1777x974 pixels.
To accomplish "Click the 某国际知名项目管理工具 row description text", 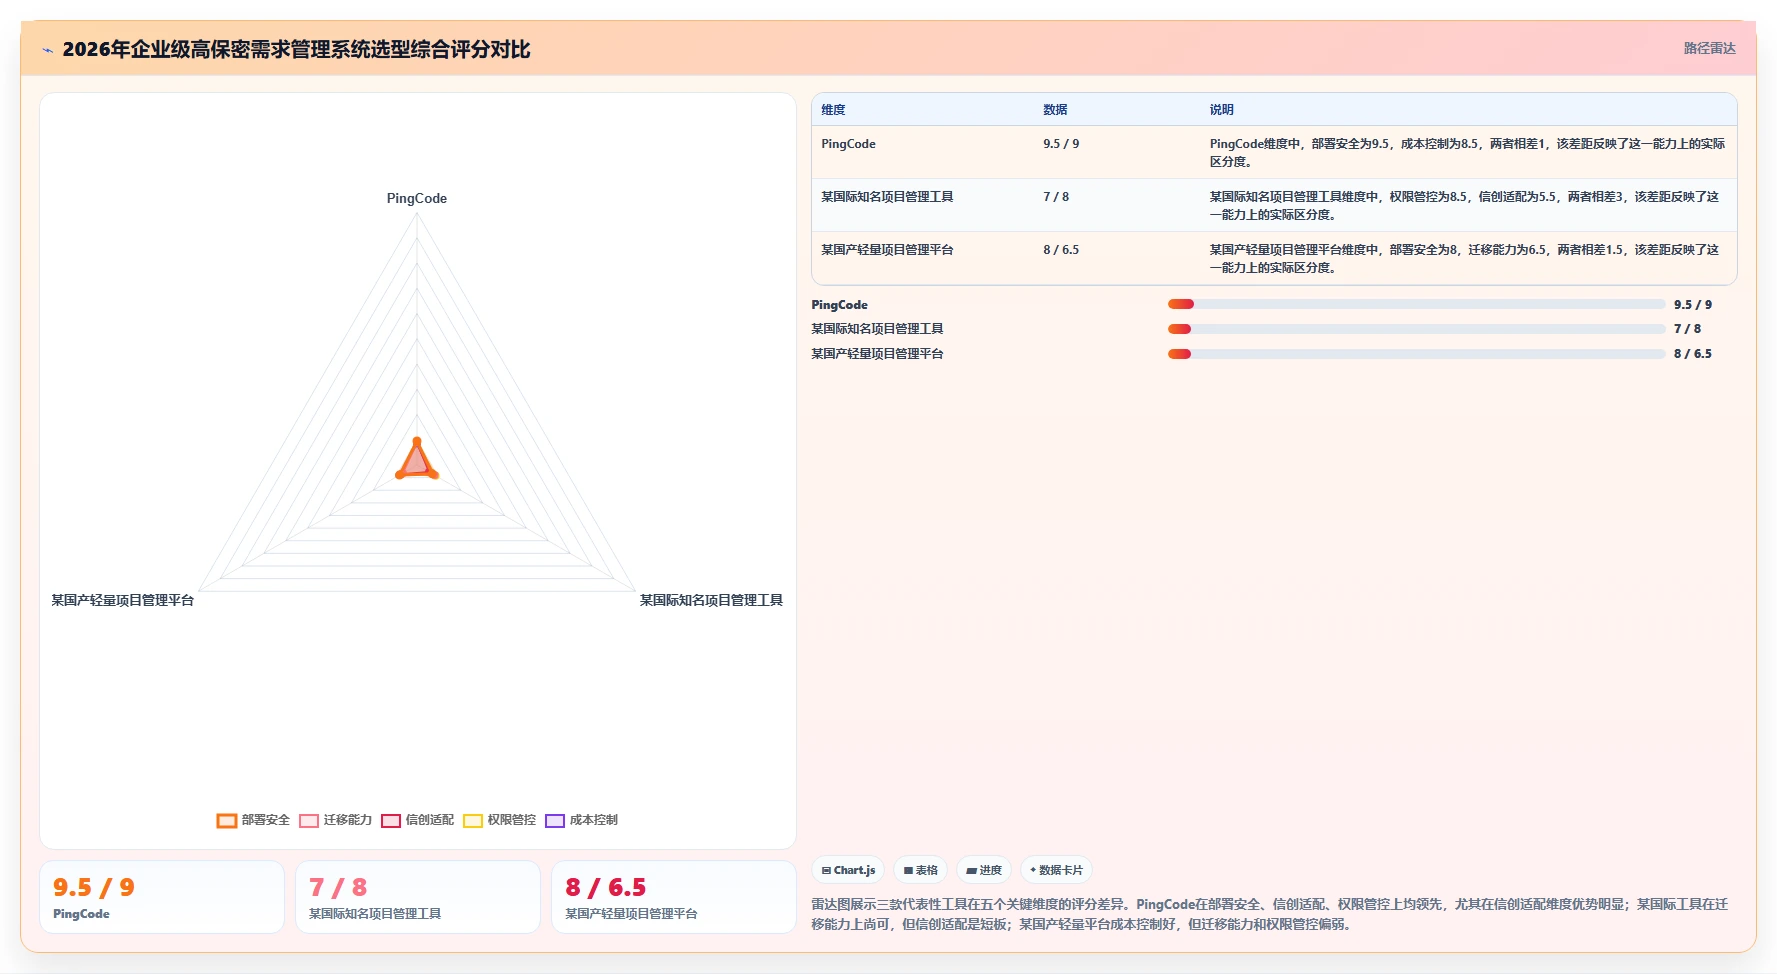I will (1467, 206).
